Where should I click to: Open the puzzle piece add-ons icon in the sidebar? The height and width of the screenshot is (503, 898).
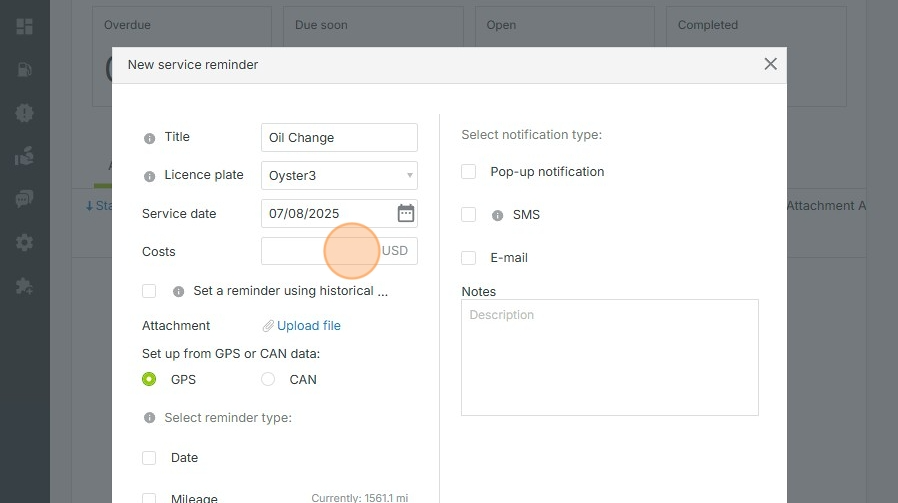click(24, 286)
